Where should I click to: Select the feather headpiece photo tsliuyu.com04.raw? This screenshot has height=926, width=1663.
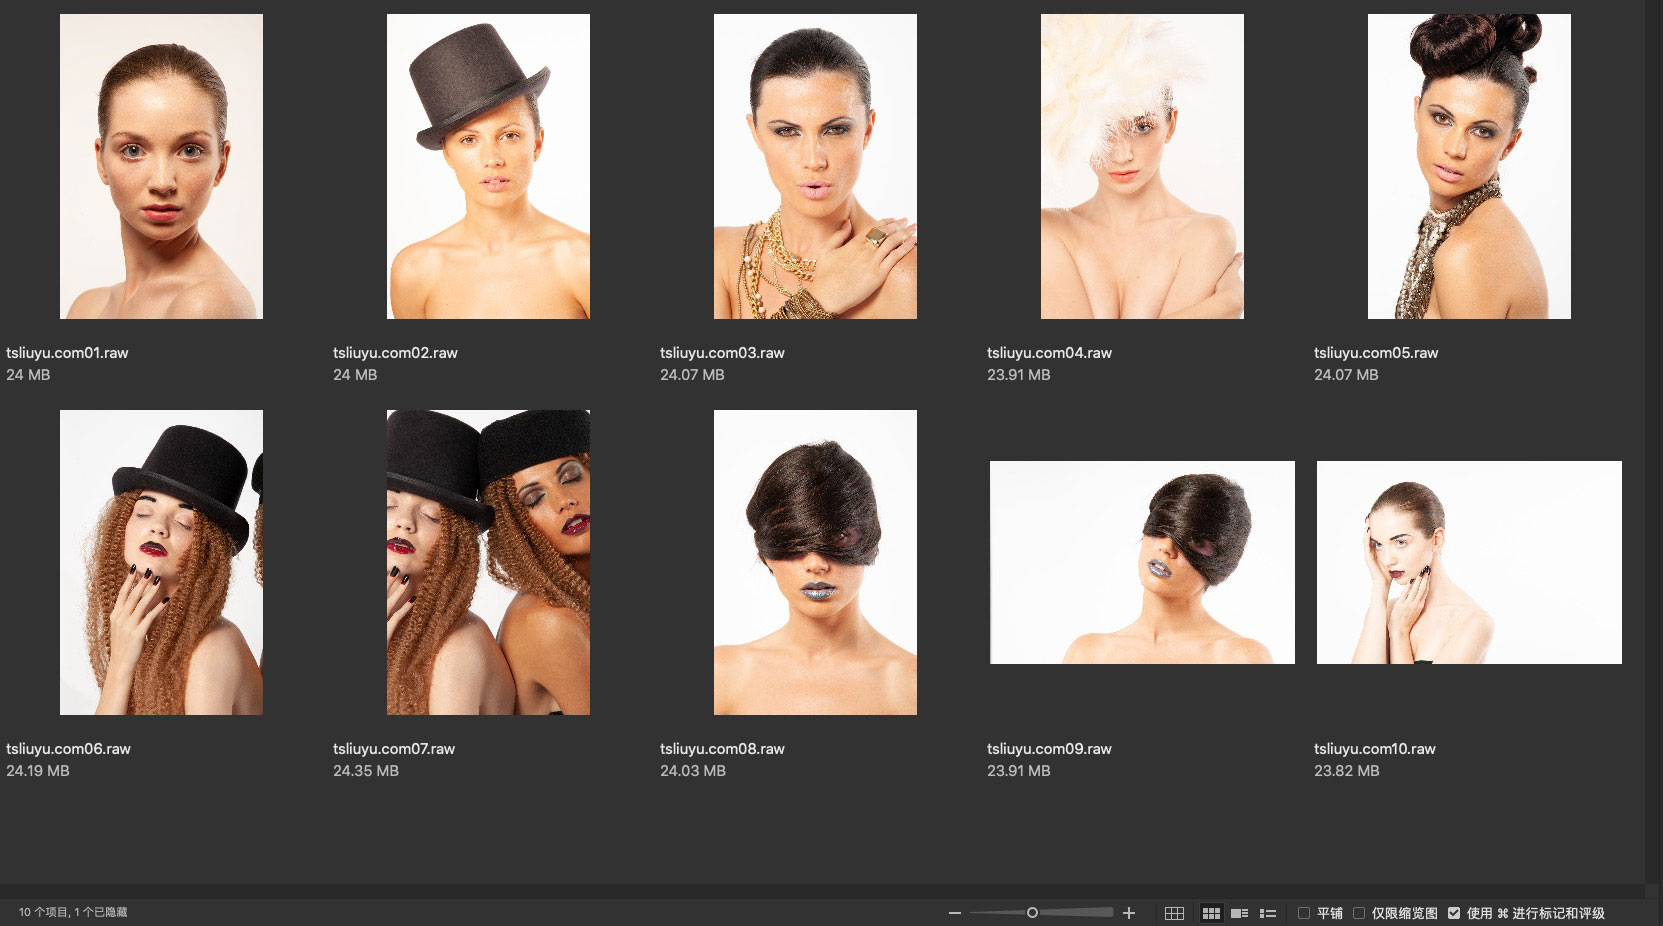tap(1142, 166)
